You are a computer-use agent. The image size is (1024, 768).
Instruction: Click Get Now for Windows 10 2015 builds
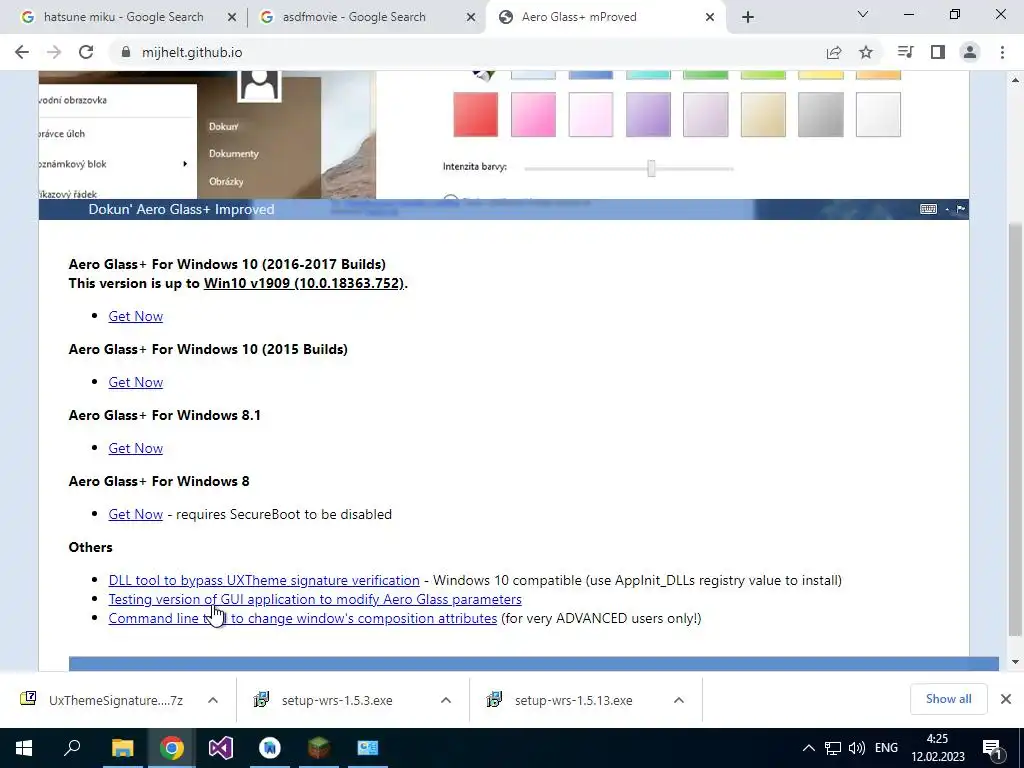135,382
